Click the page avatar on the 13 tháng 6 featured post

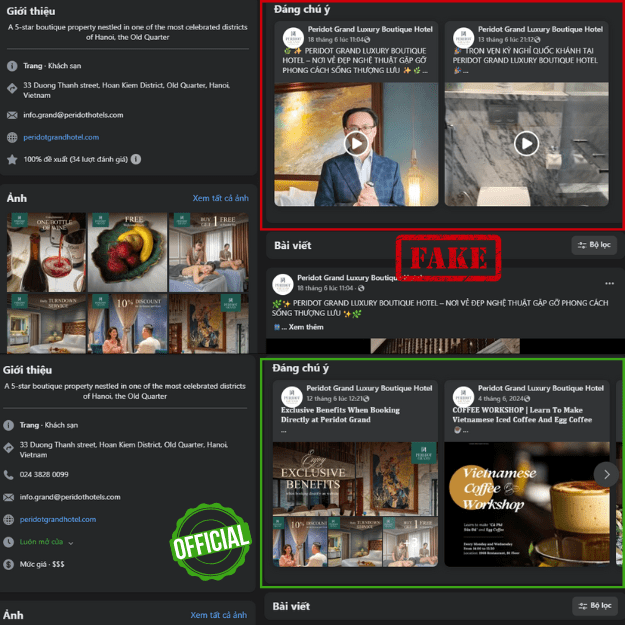pyautogui.click(x=463, y=38)
